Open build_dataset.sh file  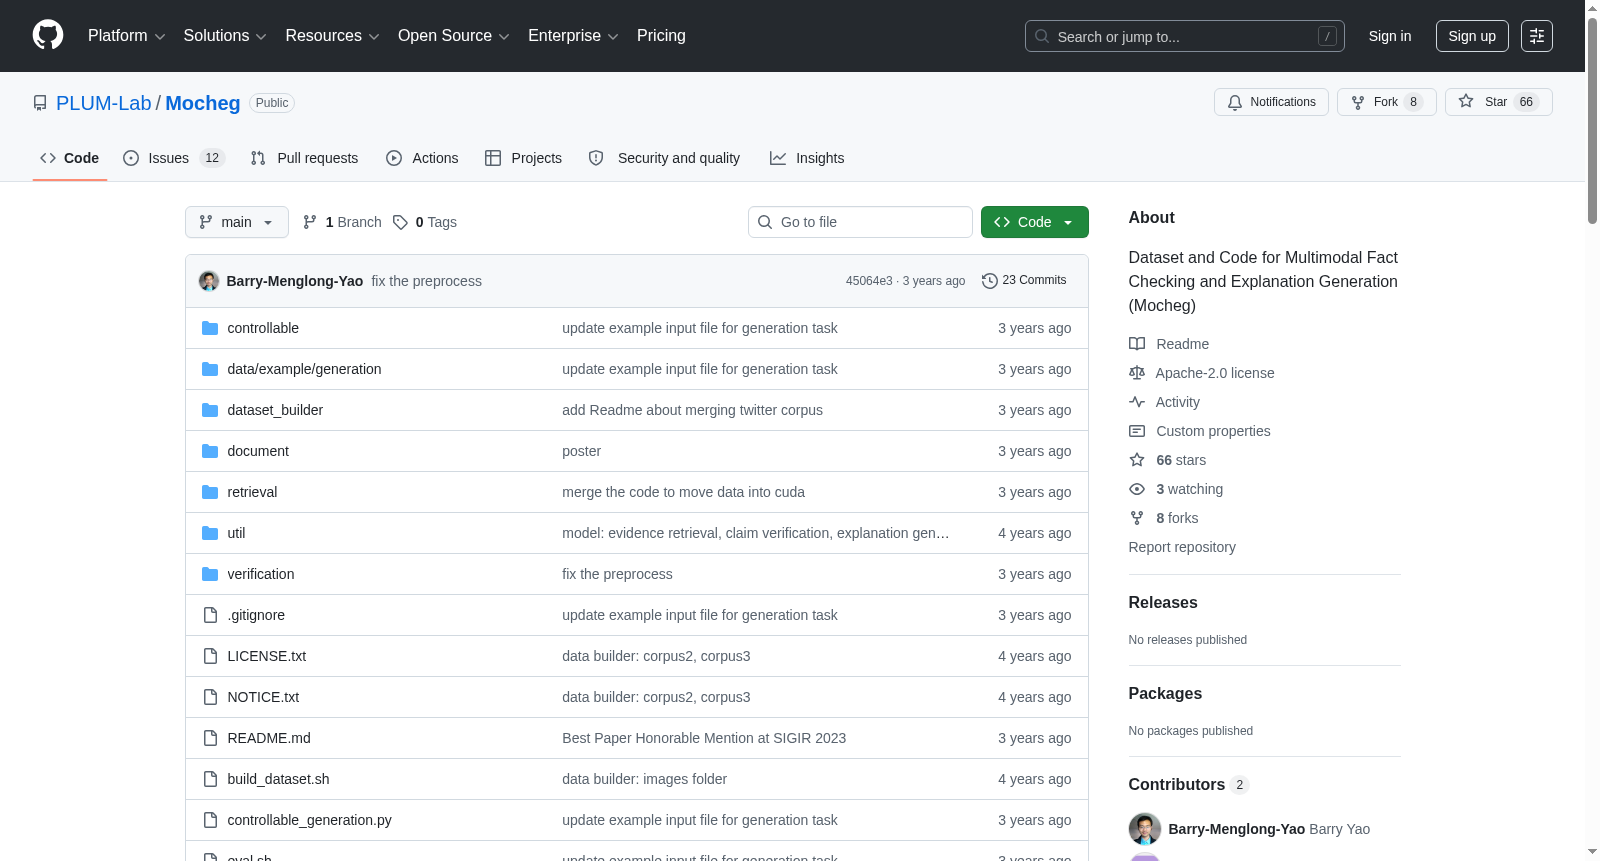coord(278,779)
